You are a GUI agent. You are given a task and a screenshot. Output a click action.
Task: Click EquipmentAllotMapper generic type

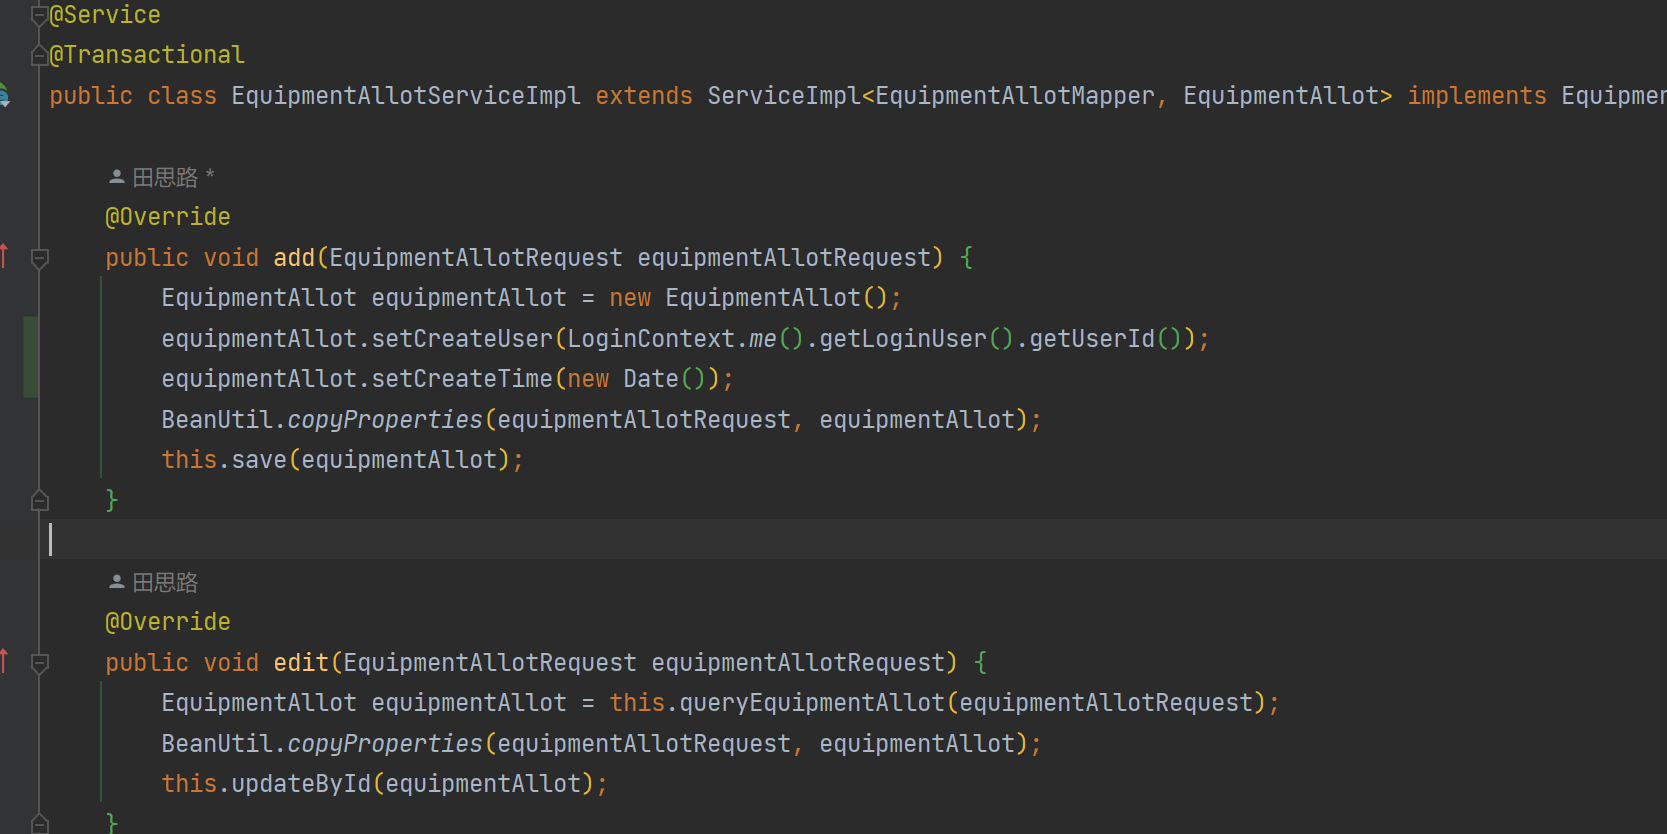point(1015,96)
